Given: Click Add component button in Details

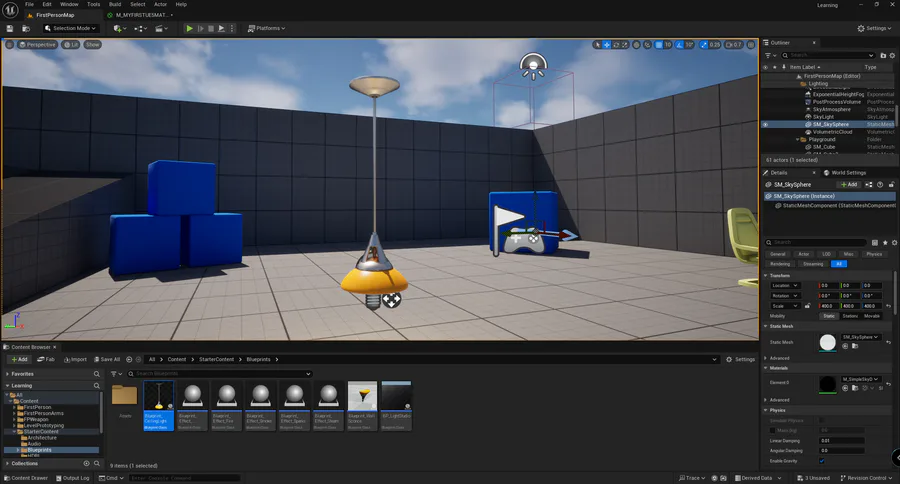Looking at the screenshot, I should point(849,184).
